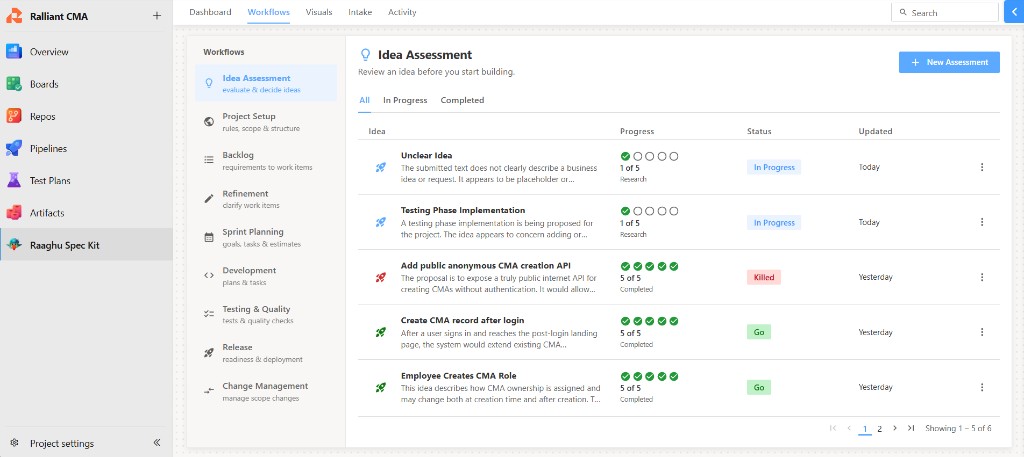This screenshot has width=1024, height=457.
Task: Click the plus icon beside Ralliant CMA
Action: (x=157, y=16)
